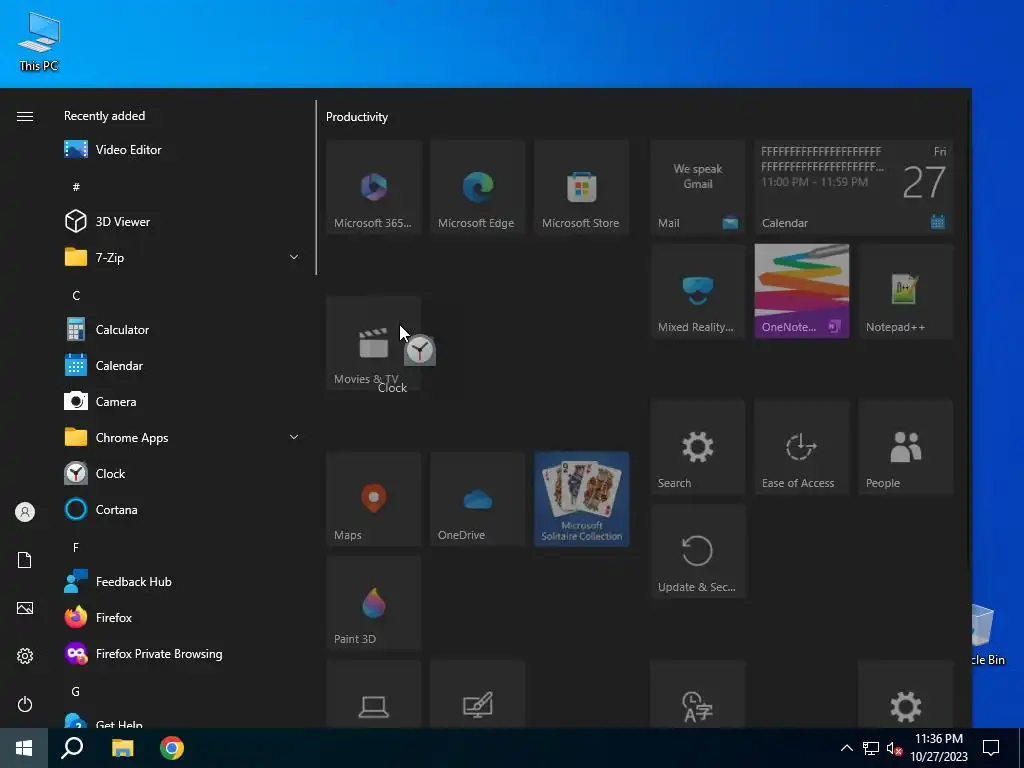1024x768 pixels.
Task: Open Calendar in the app list
Action: 183,366
